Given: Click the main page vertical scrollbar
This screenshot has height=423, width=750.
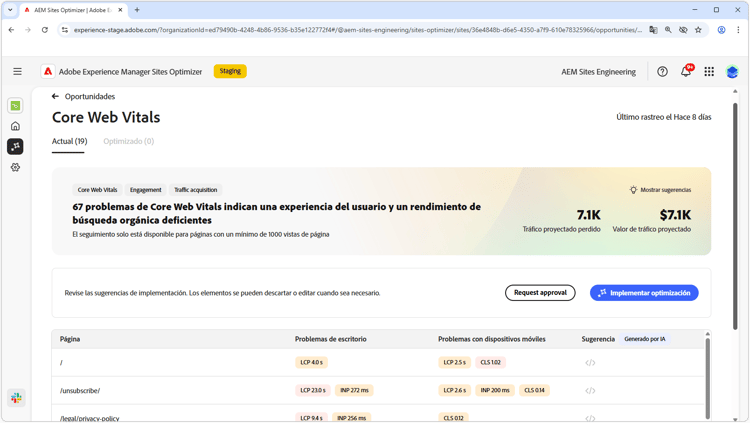Looking at the screenshot, I should point(735,215).
